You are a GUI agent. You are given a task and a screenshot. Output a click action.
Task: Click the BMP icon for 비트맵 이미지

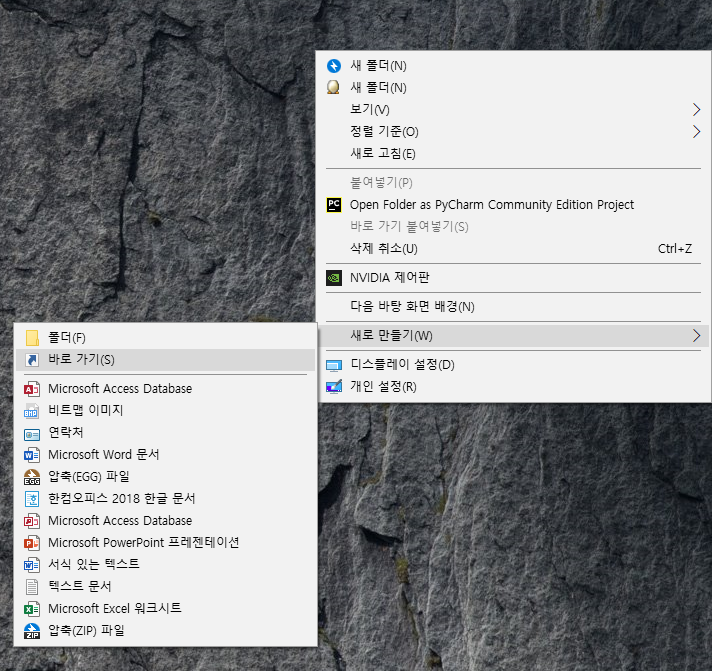pyautogui.click(x=32, y=410)
